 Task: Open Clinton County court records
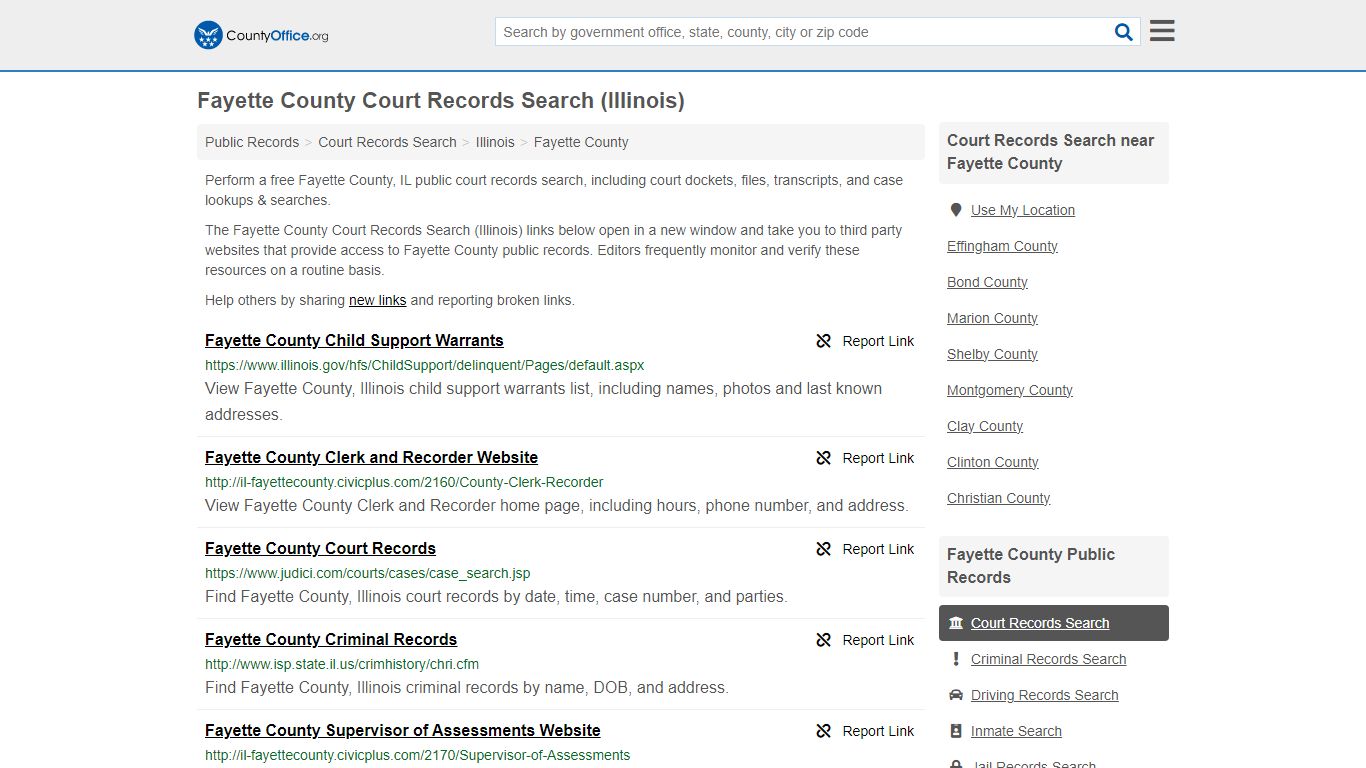pos(993,462)
